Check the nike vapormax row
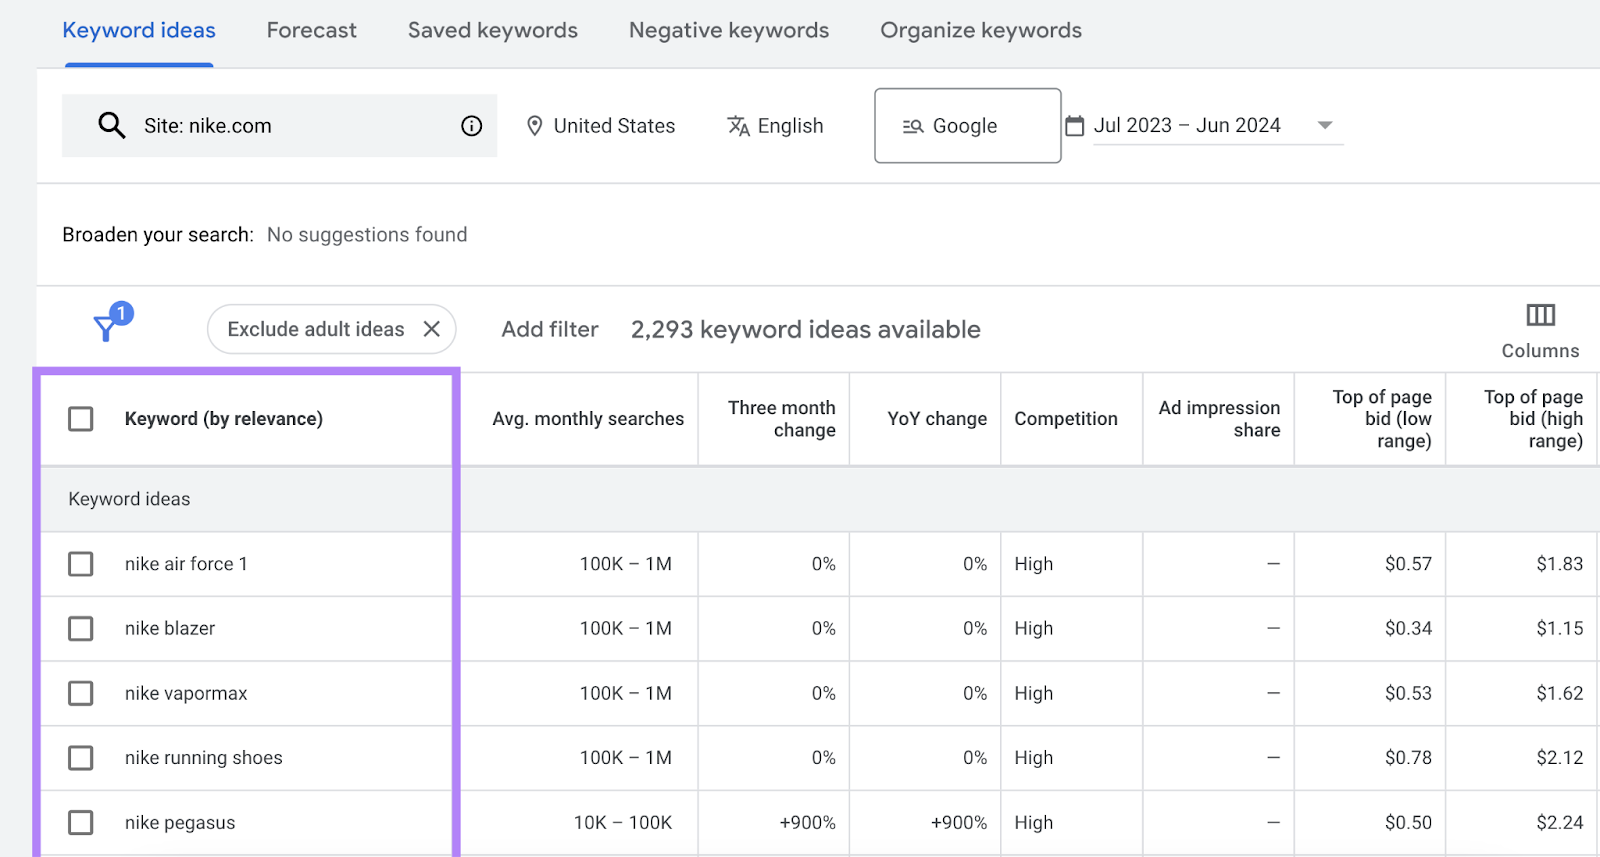The height and width of the screenshot is (857, 1600). point(81,694)
